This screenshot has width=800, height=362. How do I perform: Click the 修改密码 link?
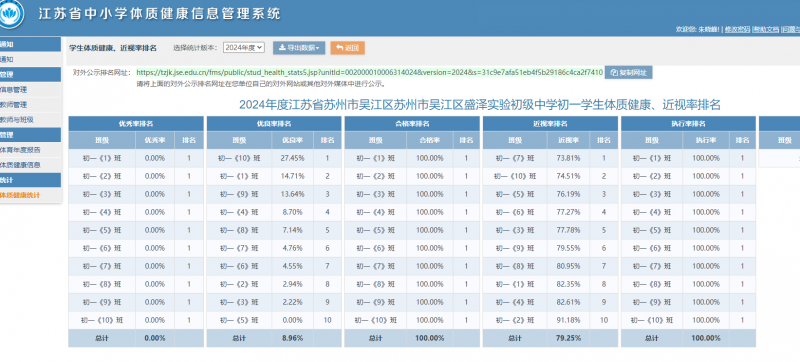pyautogui.click(x=738, y=30)
